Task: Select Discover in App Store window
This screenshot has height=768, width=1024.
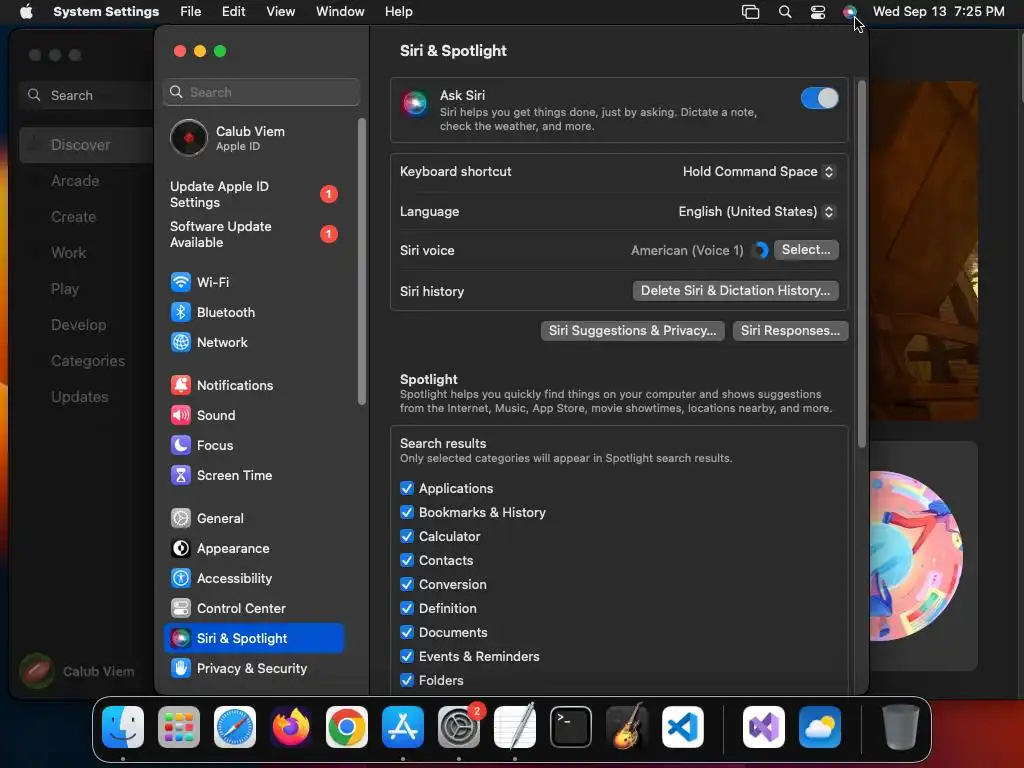Action: pyautogui.click(x=86, y=145)
